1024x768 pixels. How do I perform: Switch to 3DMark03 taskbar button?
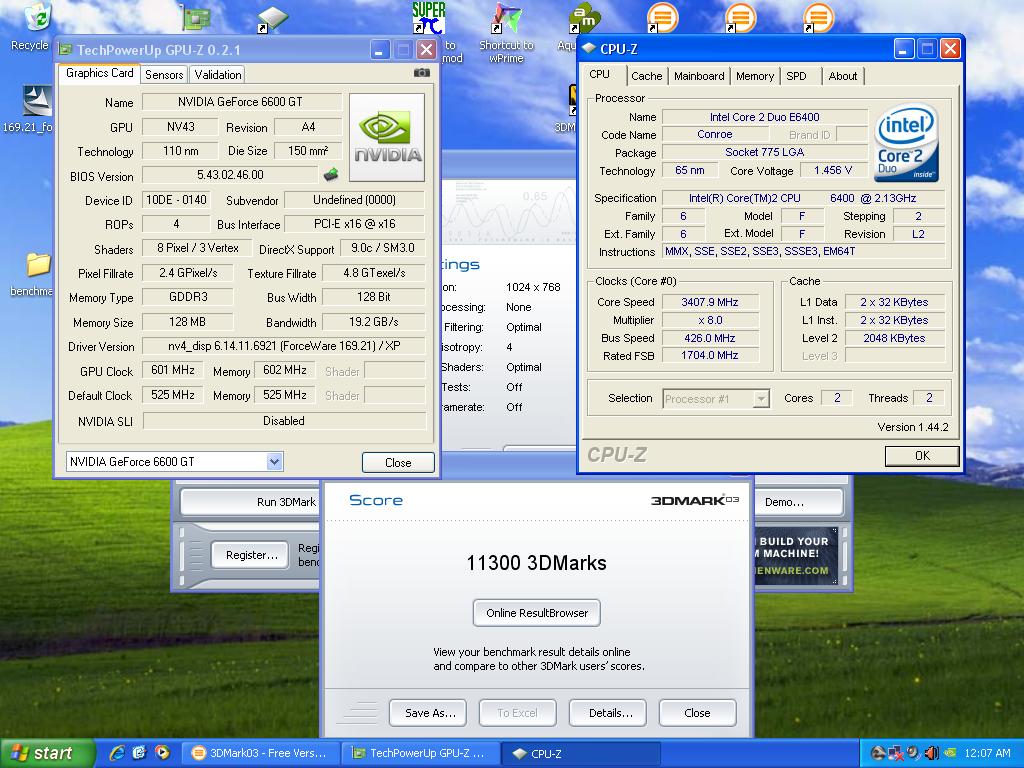coord(260,753)
